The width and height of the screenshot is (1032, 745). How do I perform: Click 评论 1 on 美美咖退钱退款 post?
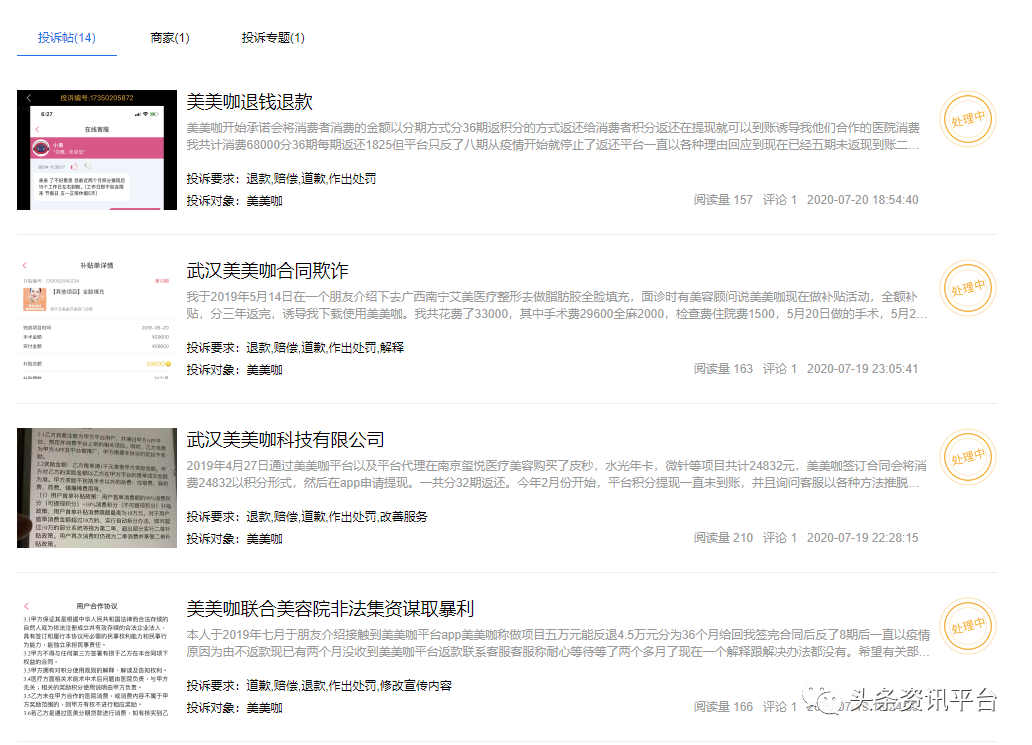(x=779, y=199)
